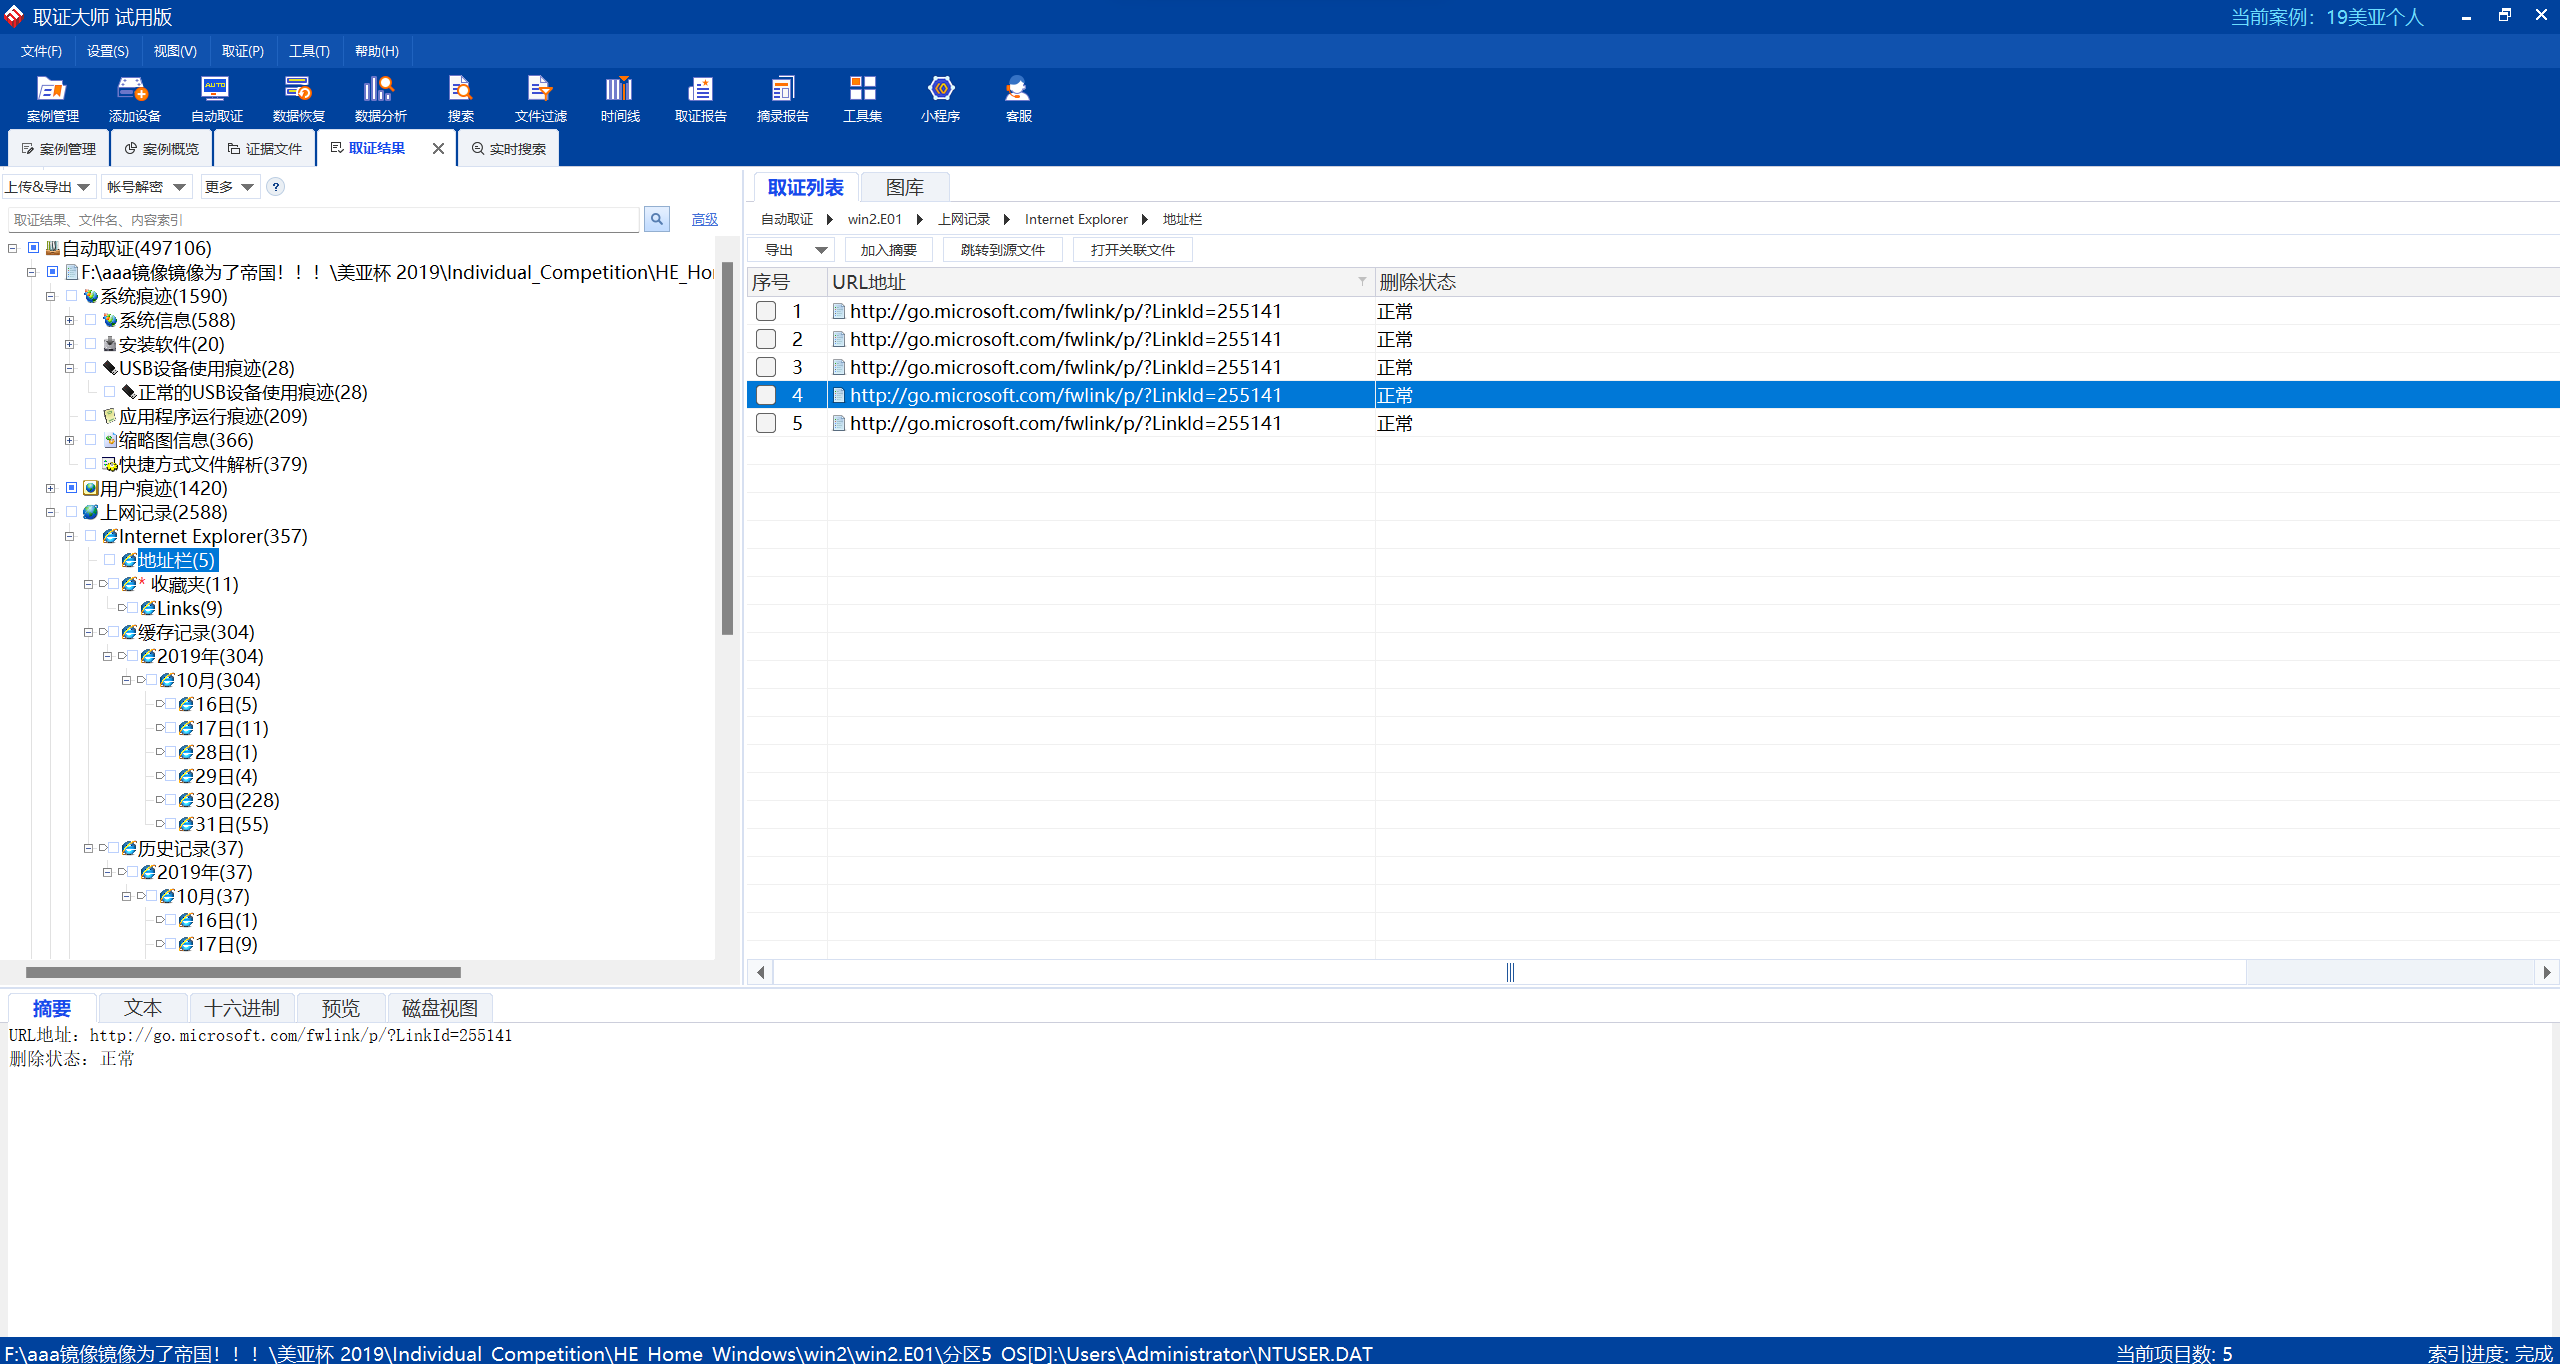Open the 导出 dropdown arrow

821,250
